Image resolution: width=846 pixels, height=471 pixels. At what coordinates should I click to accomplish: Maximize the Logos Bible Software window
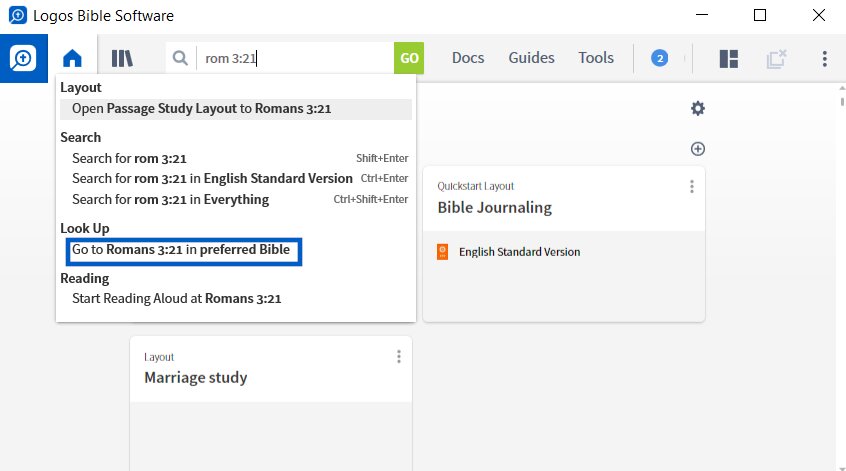tap(760, 15)
